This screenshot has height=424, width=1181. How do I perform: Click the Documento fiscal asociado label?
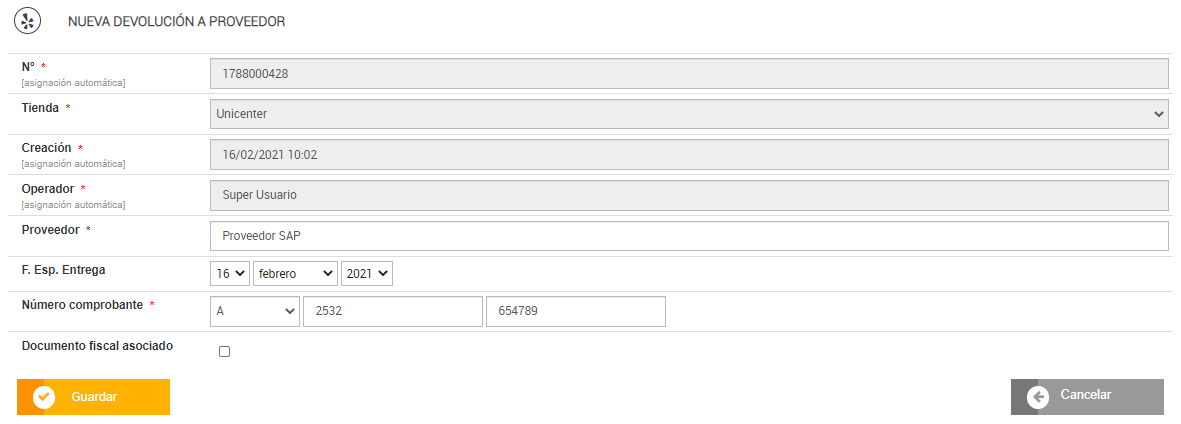(97, 346)
